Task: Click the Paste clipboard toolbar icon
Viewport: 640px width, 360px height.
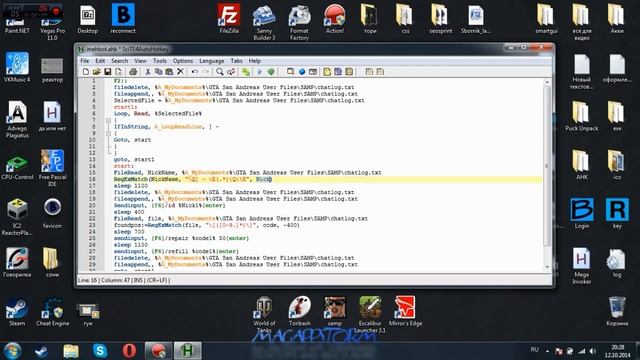Action: click(169, 72)
